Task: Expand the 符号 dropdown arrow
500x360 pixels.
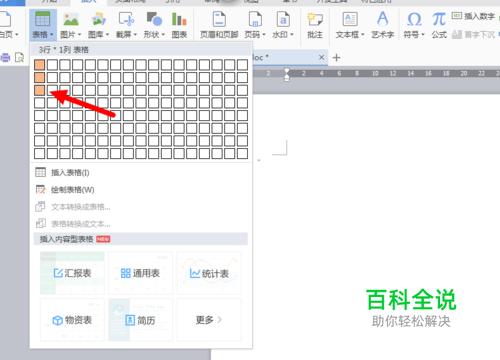Action: pyautogui.click(x=423, y=34)
